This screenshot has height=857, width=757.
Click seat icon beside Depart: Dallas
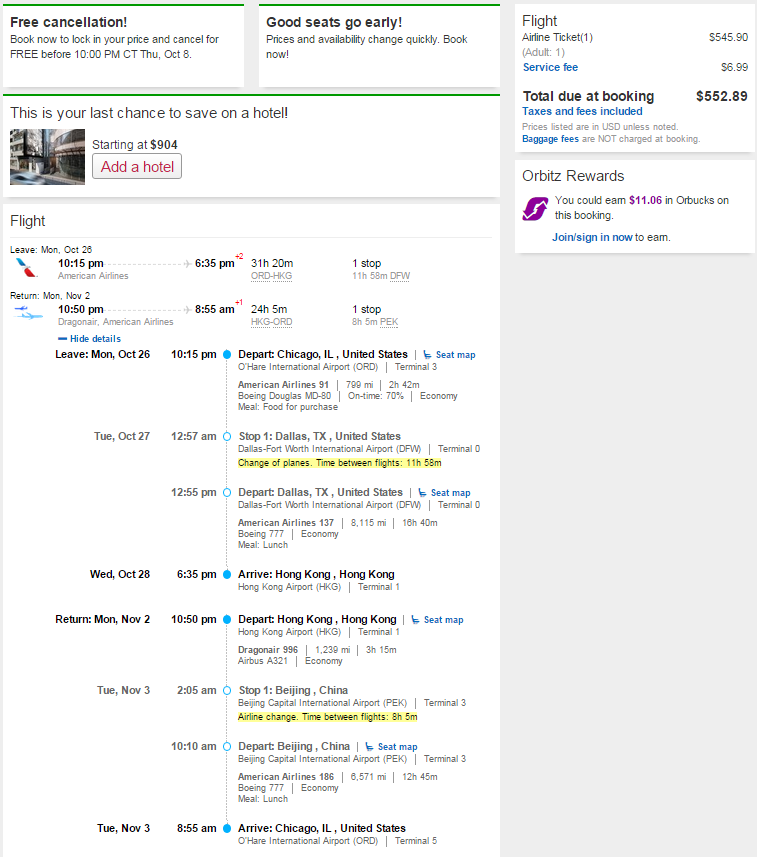422,493
